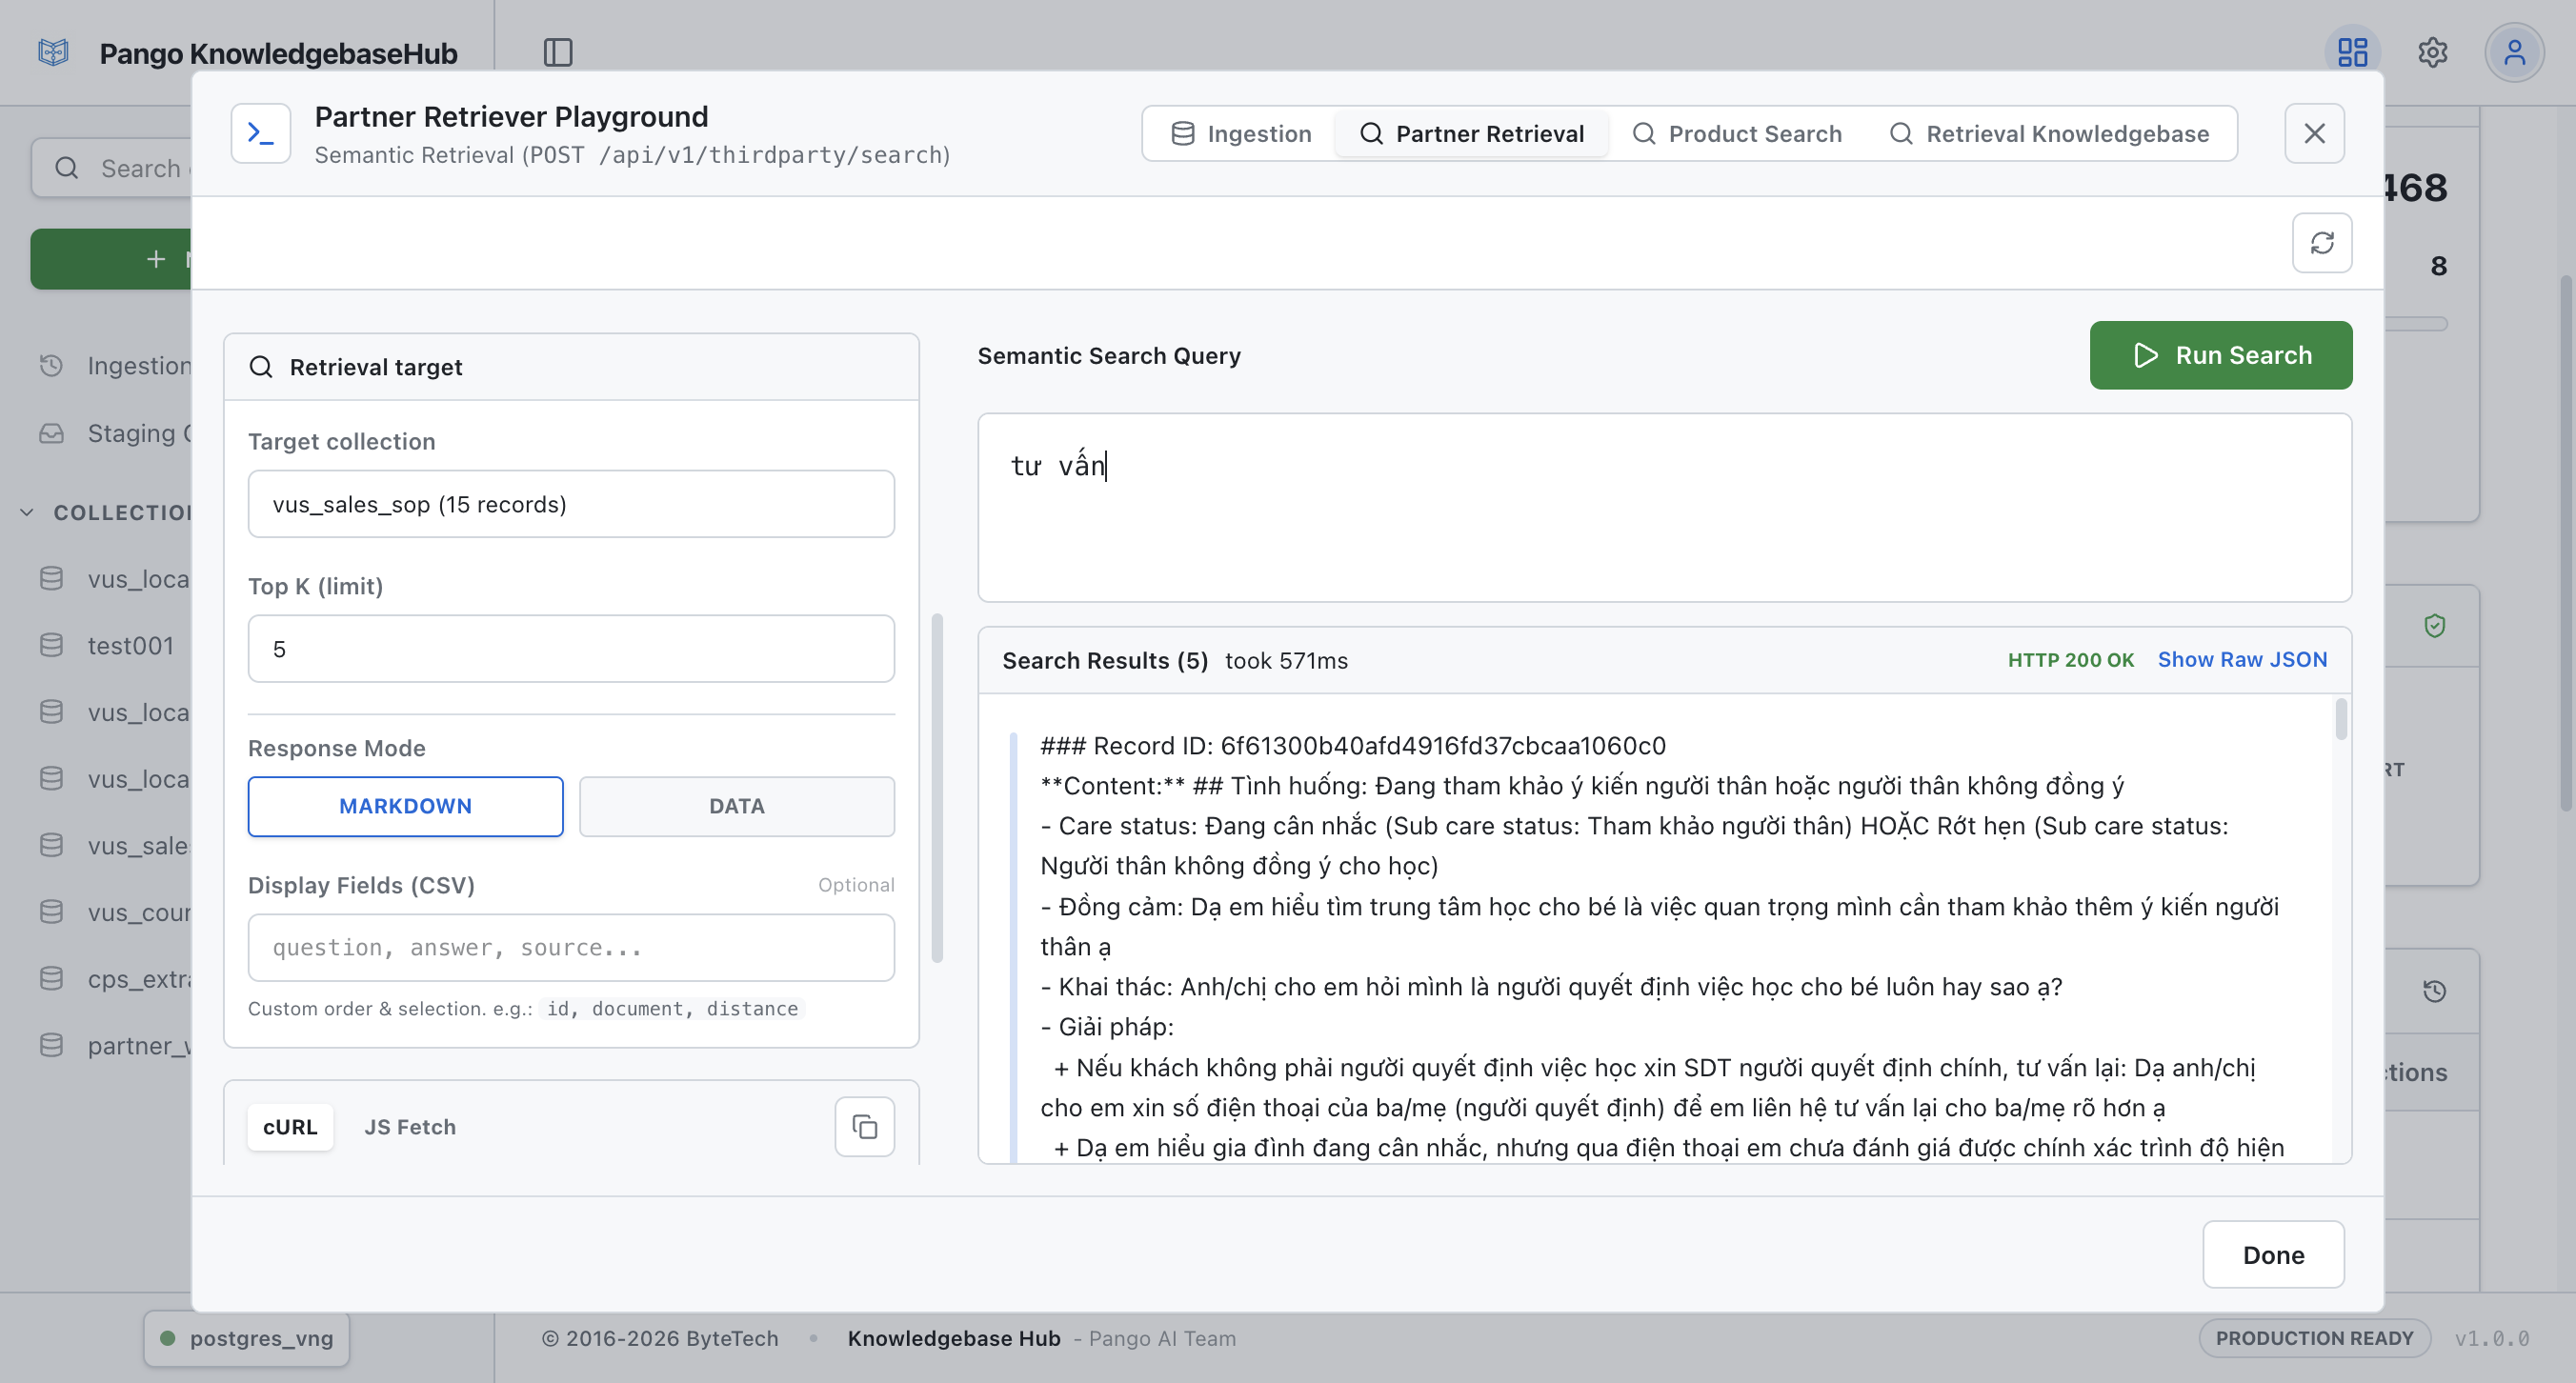Click the database icon beside vus_cour collection
The image size is (2576, 1383).
(51, 912)
